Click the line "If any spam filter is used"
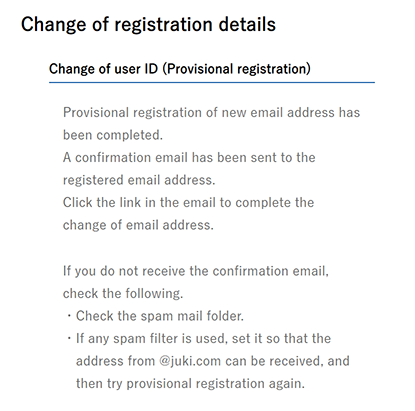 click(x=203, y=339)
